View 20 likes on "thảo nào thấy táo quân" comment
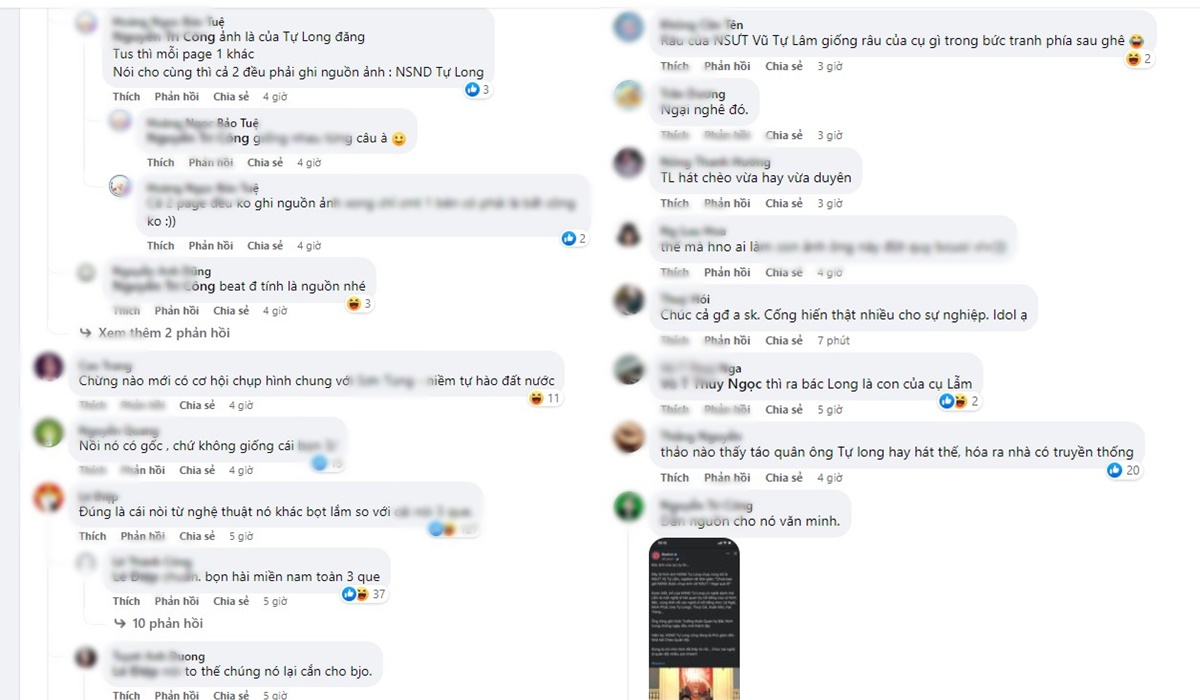The width and height of the screenshot is (1200, 700). [1124, 470]
